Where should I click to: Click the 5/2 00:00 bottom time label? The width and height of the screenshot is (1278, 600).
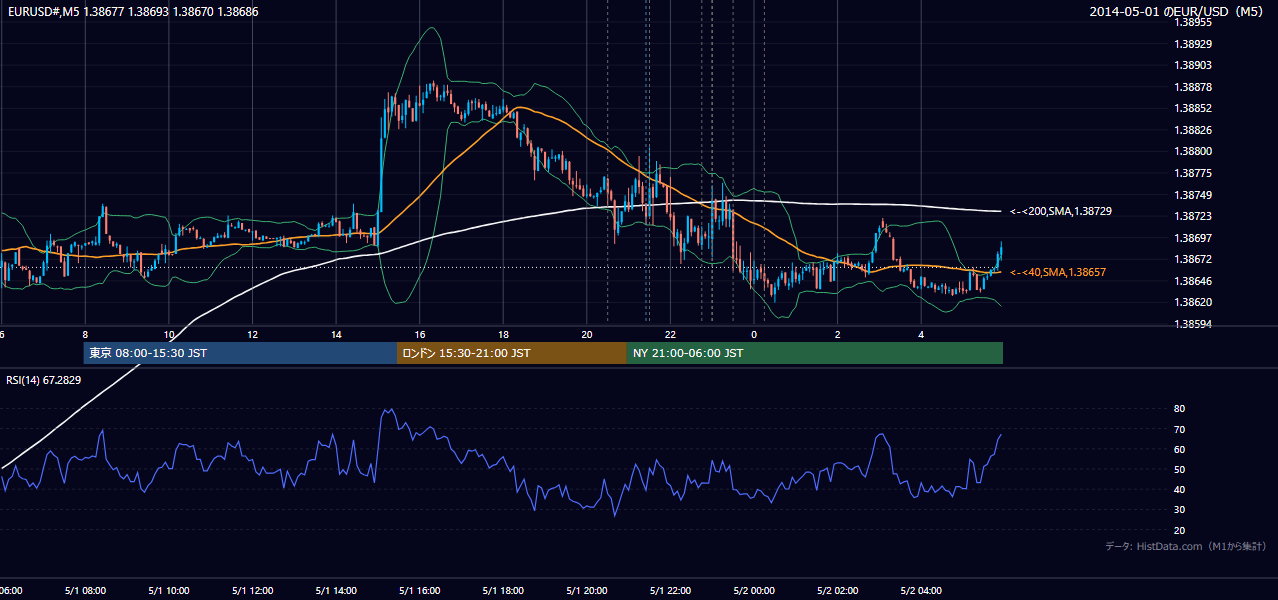pos(754,590)
